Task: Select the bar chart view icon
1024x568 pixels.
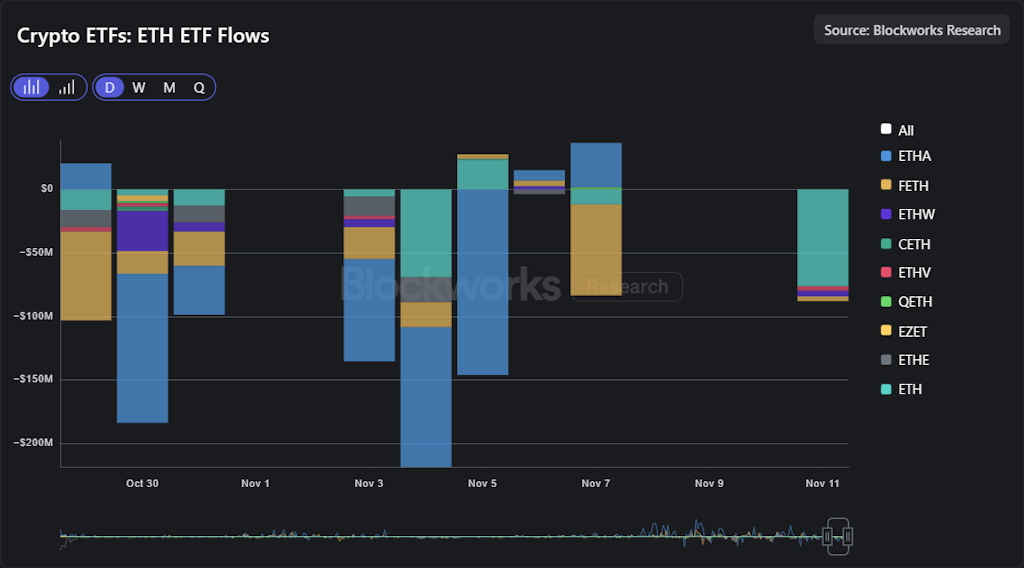Action: [x=31, y=87]
